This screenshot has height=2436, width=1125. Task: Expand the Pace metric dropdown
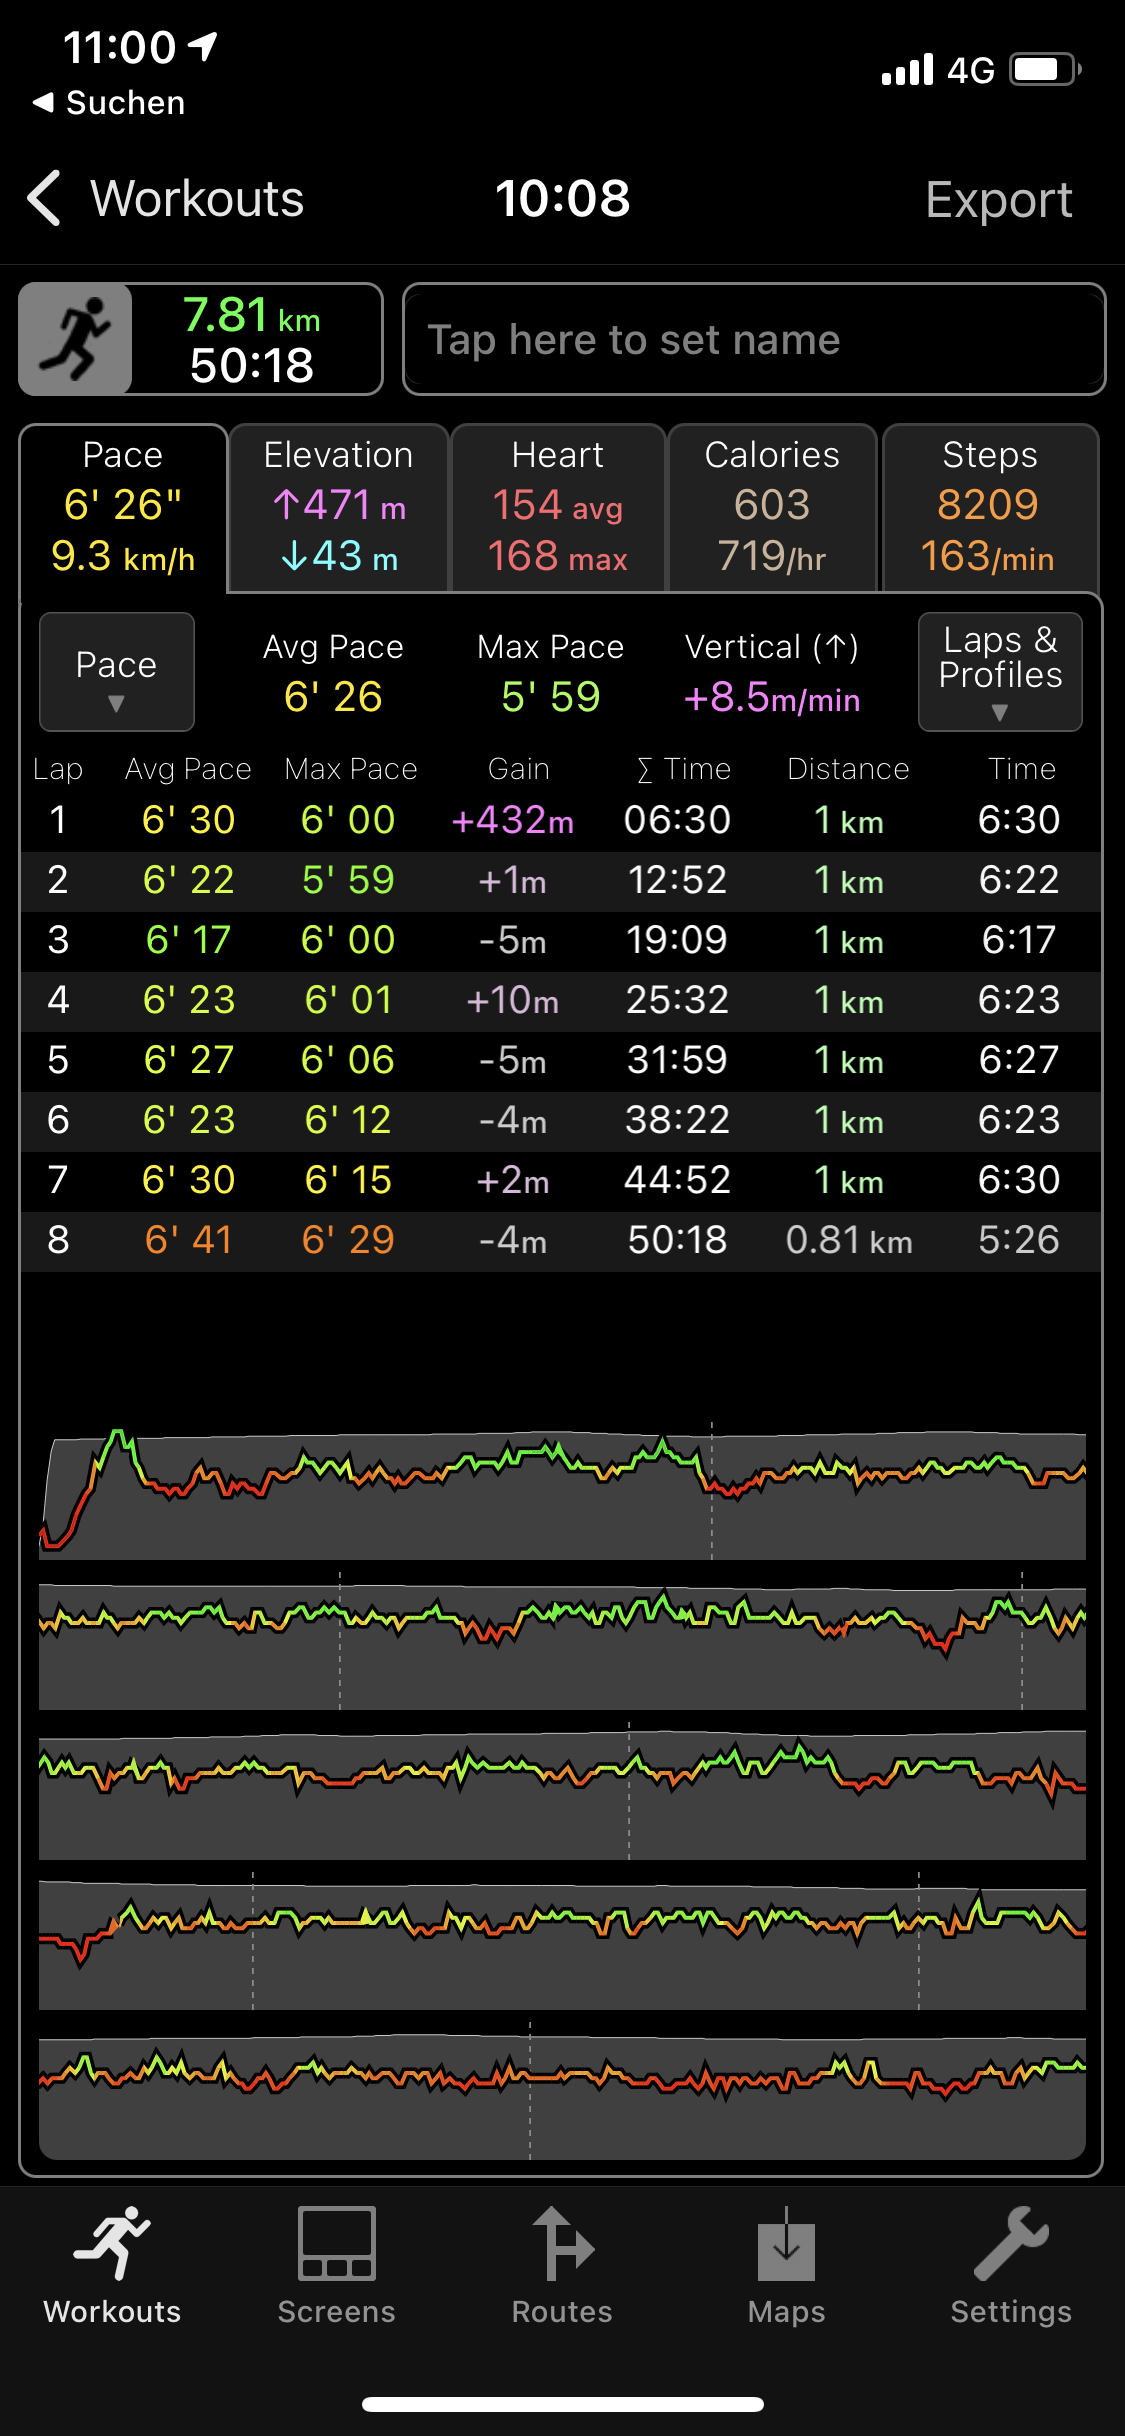[116, 672]
